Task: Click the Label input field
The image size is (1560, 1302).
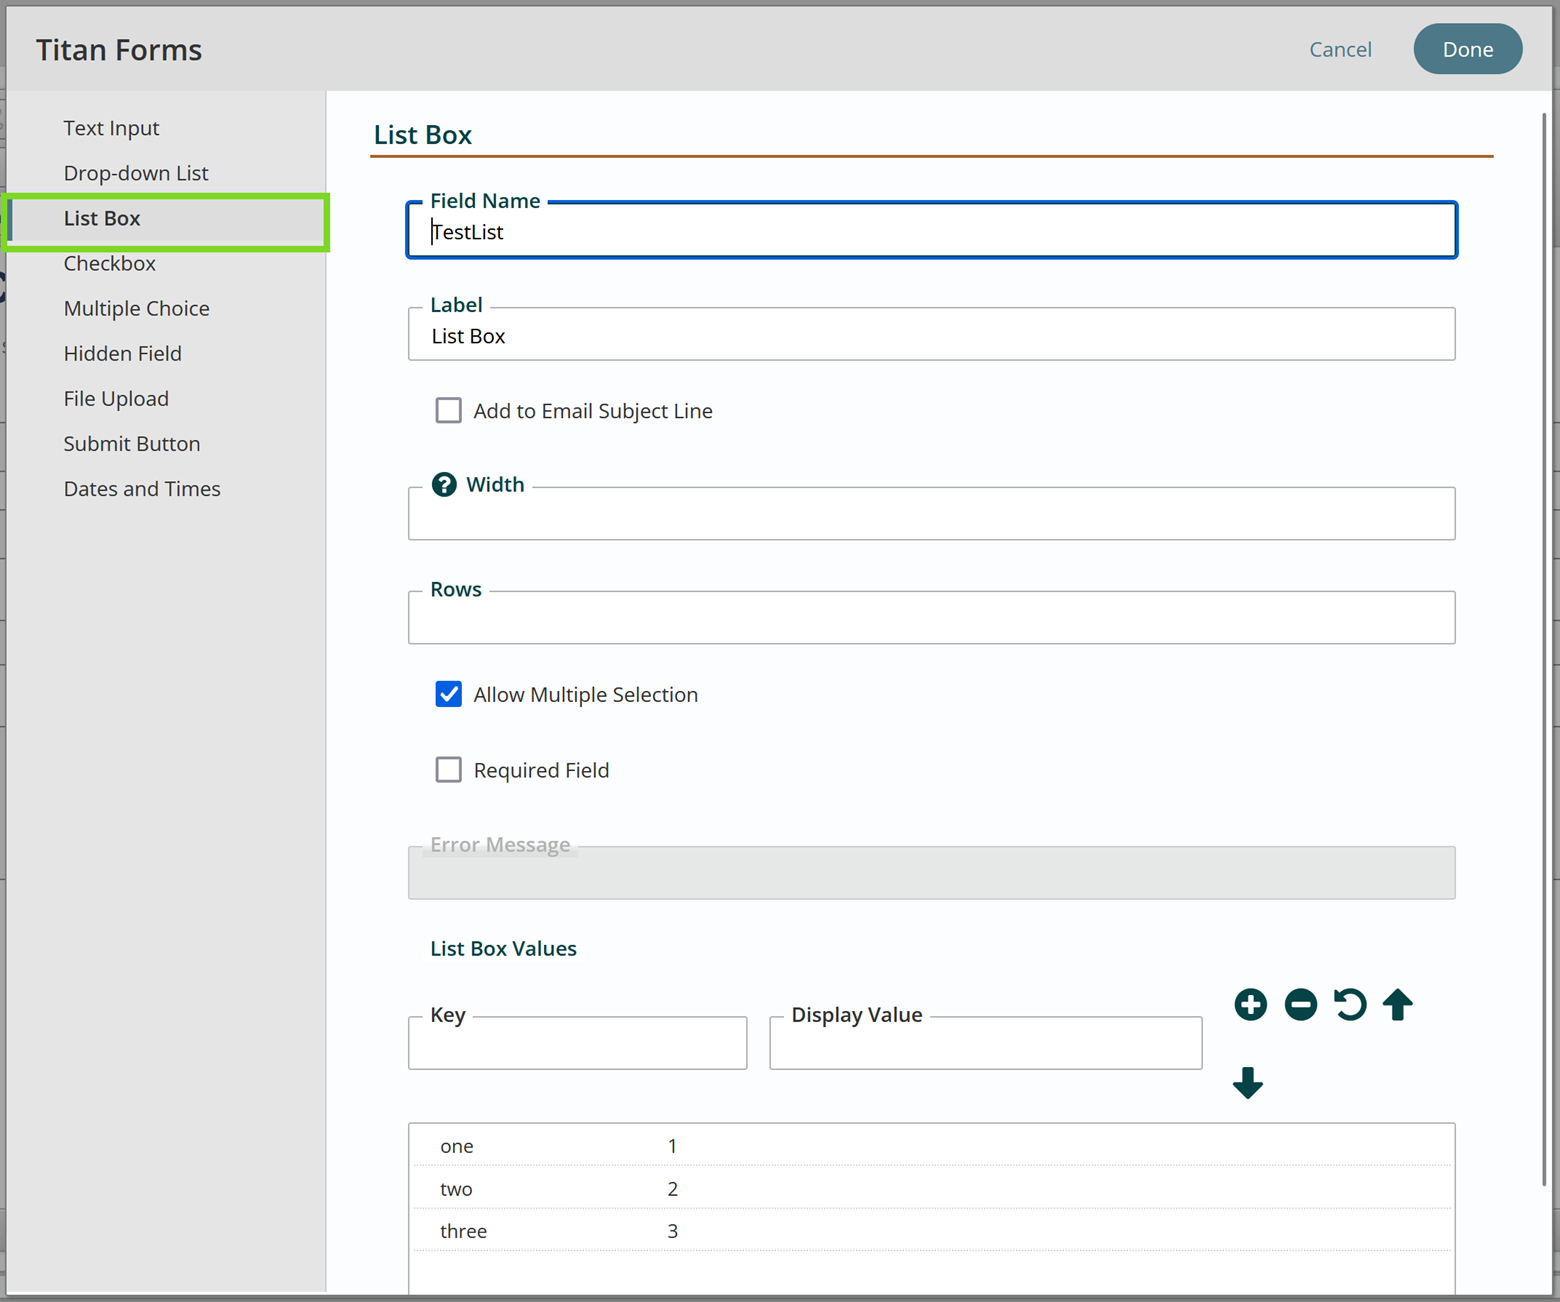Action: [x=931, y=334]
